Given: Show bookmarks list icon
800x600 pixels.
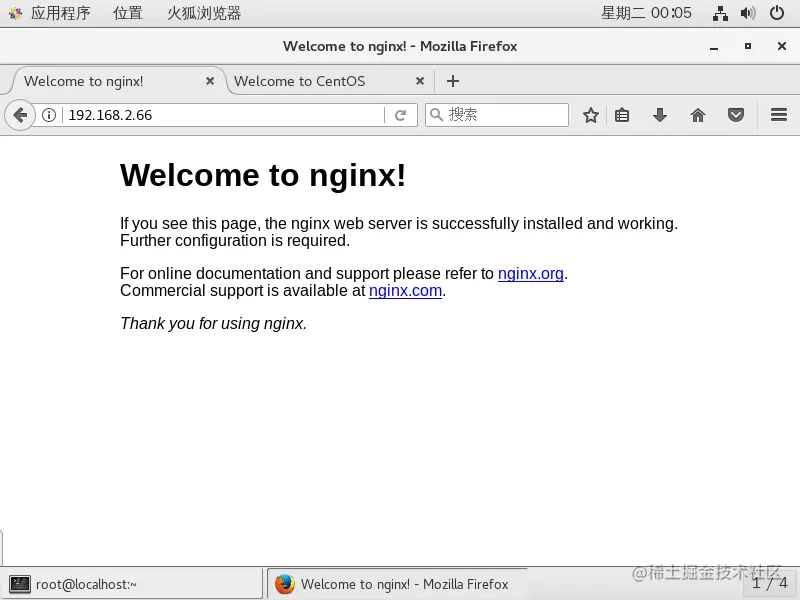Looking at the screenshot, I should click(622, 115).
